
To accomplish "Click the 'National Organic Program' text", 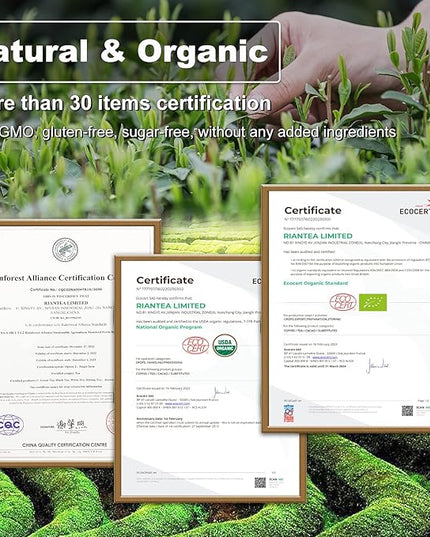I will 169,327.
